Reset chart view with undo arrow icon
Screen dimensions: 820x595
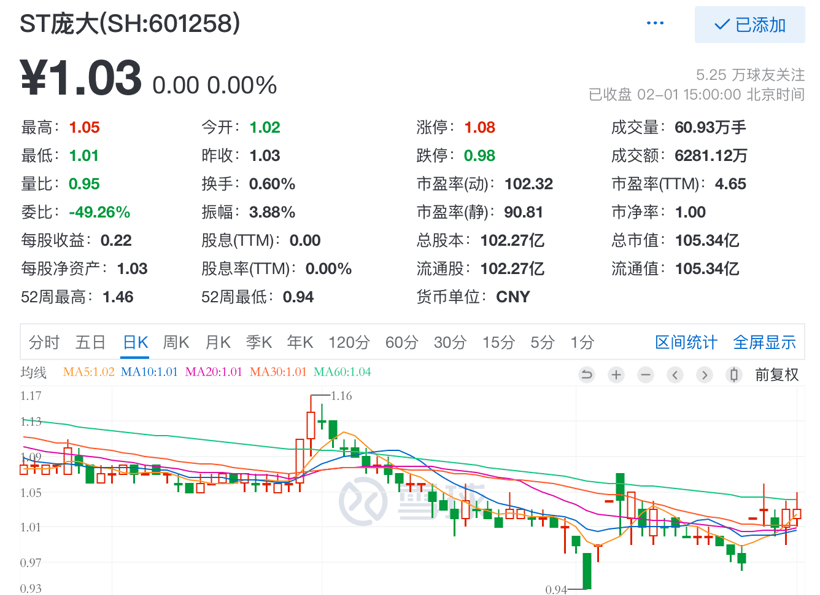click(587, 375)
